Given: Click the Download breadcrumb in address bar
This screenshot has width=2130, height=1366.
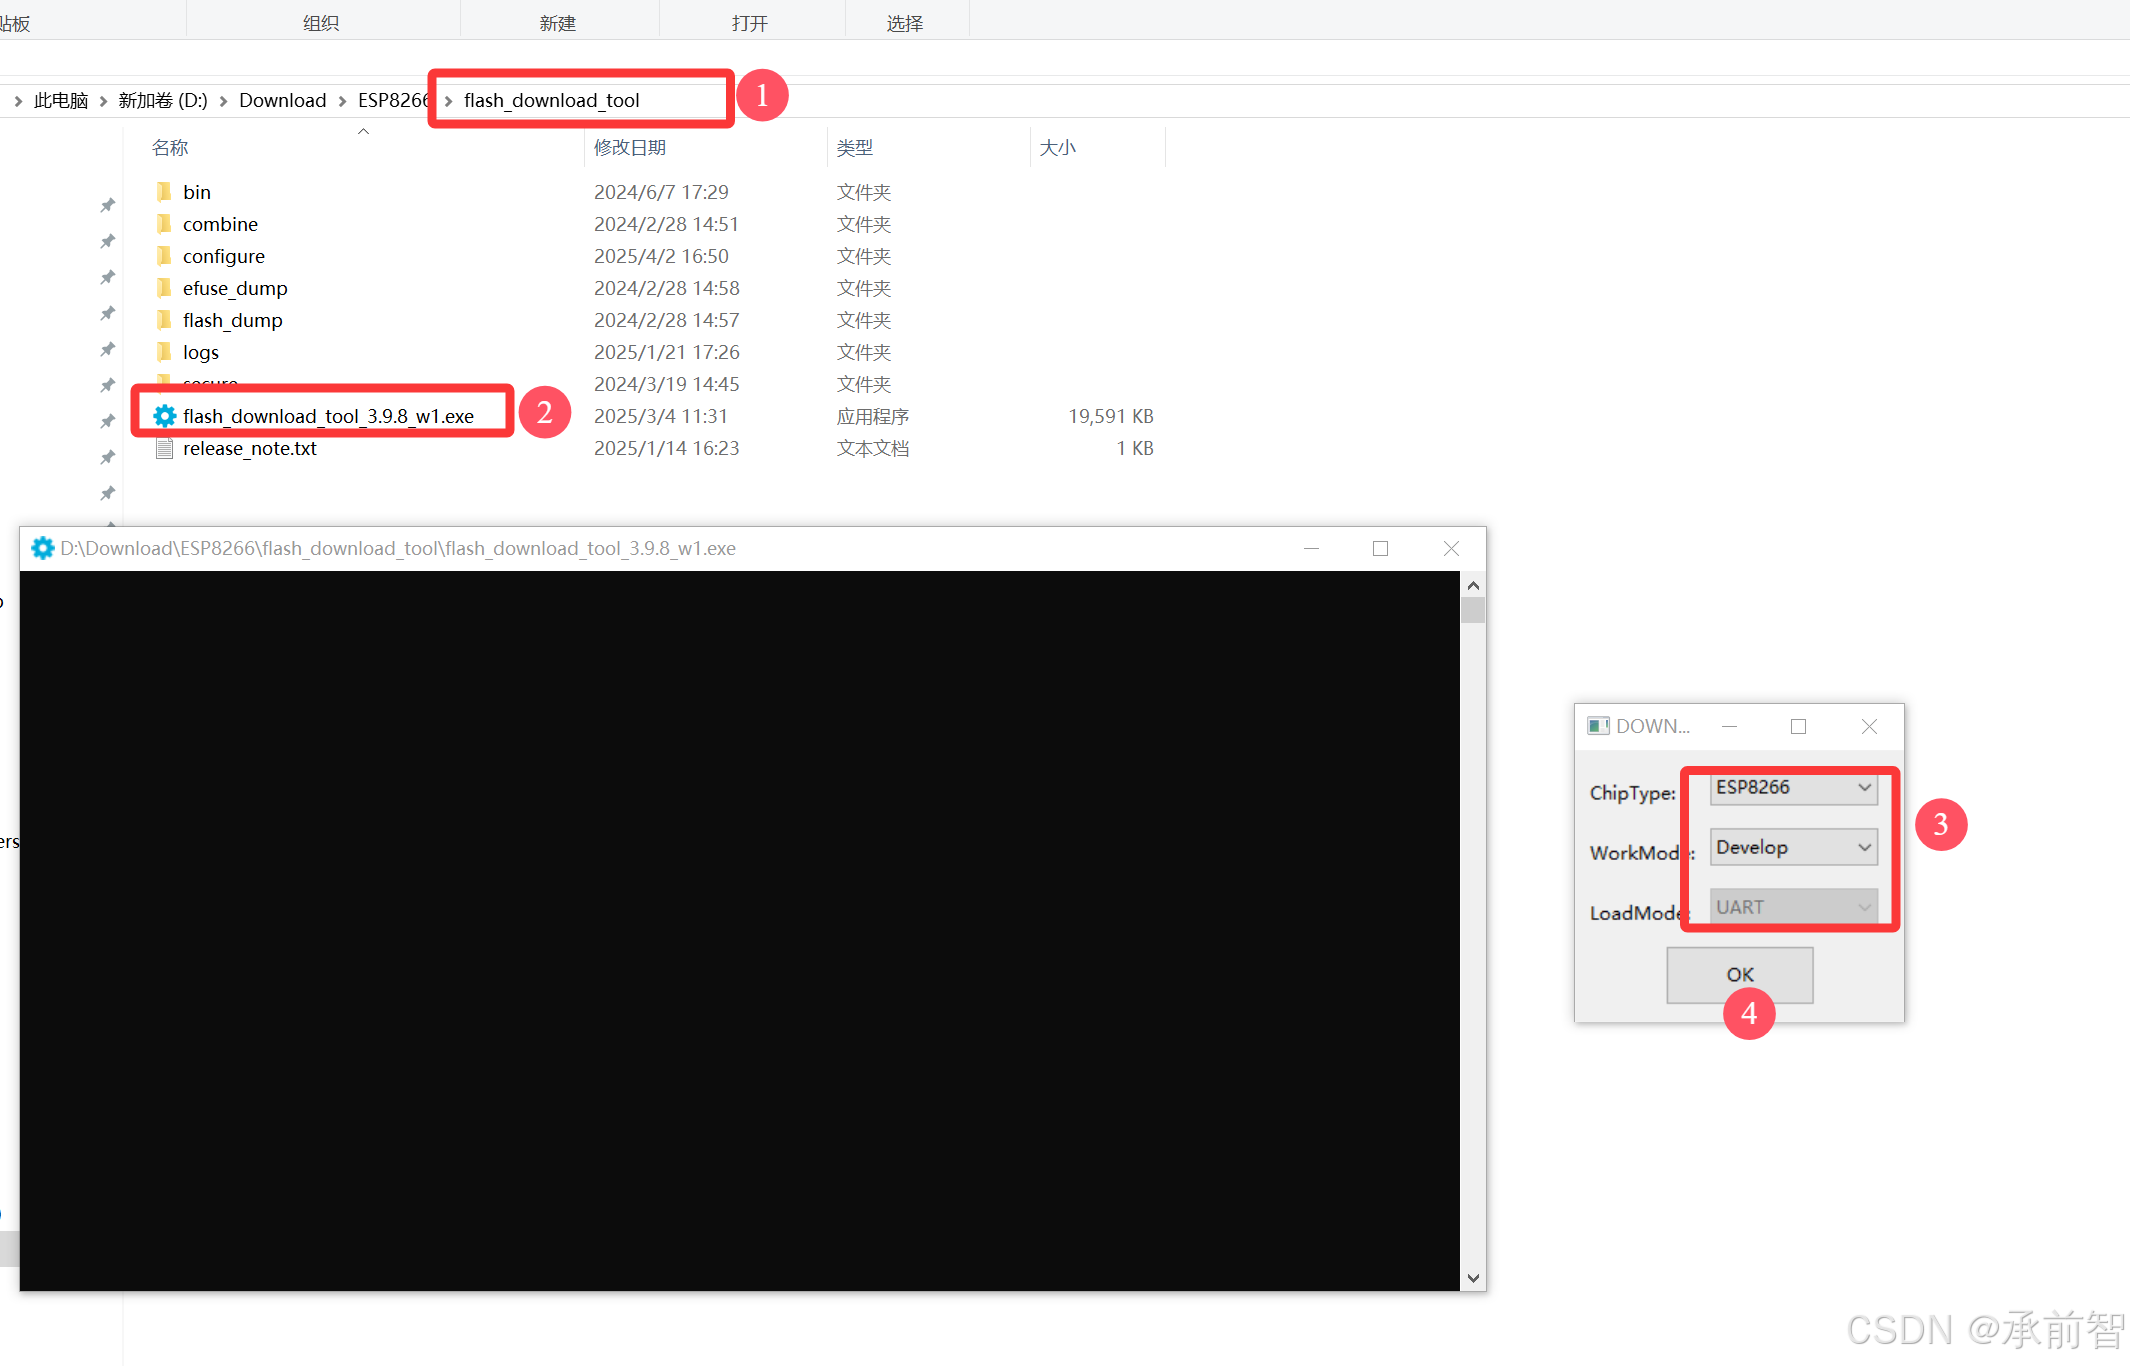Looking at the screenshot, I should pyautogui.click(x=282, y=100).
